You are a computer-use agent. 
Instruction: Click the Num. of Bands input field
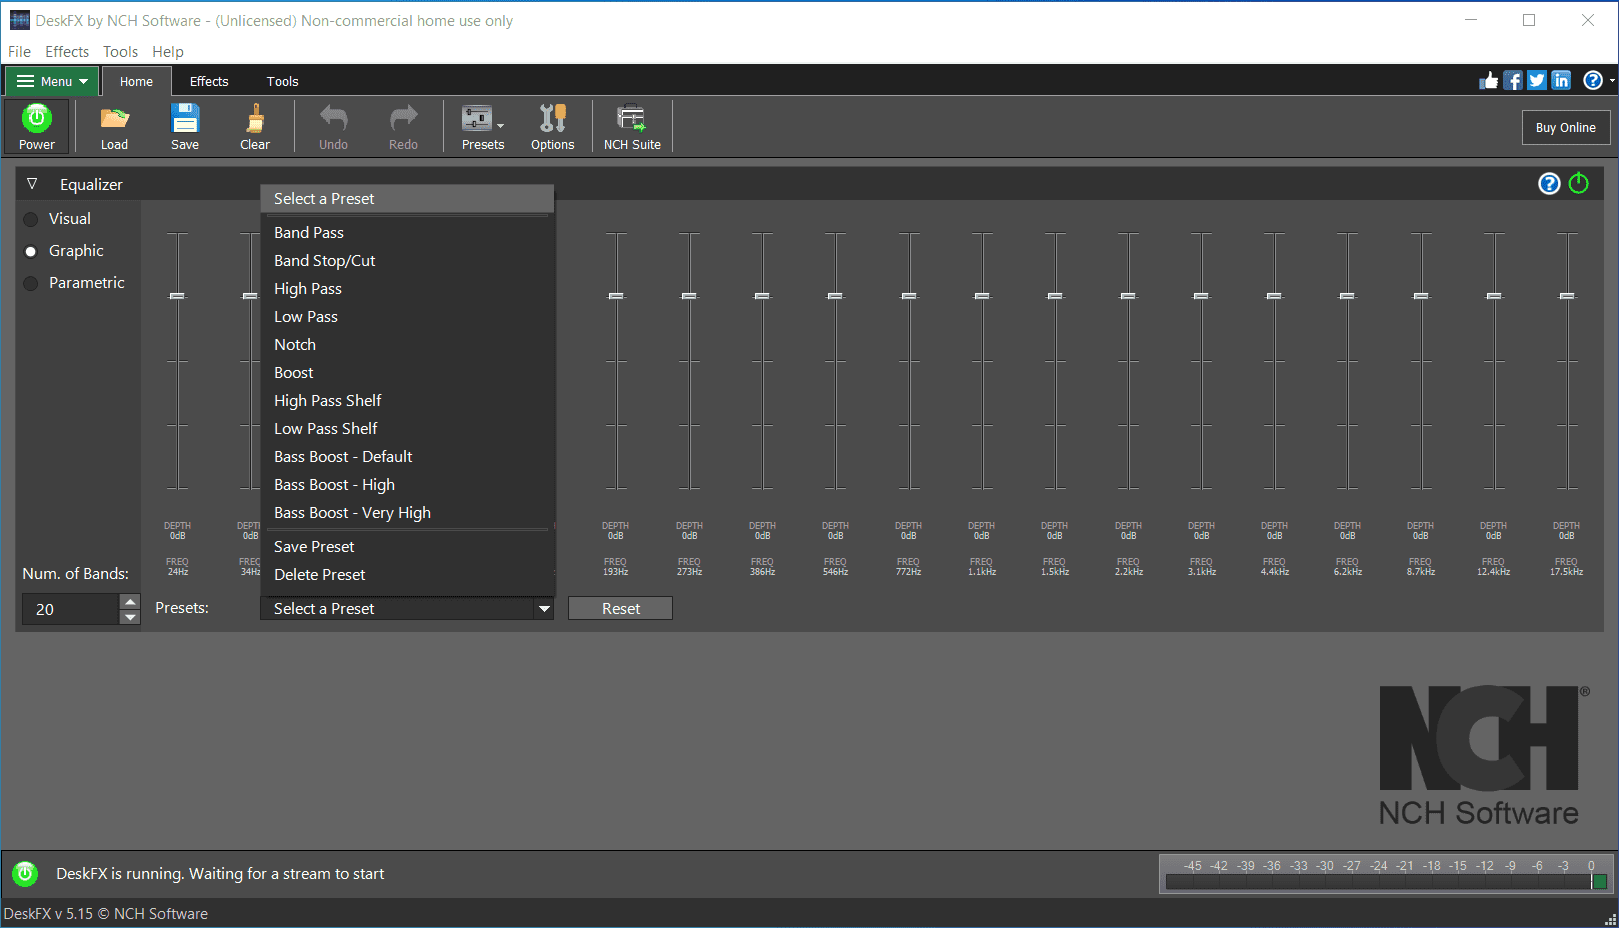point(70,609)
